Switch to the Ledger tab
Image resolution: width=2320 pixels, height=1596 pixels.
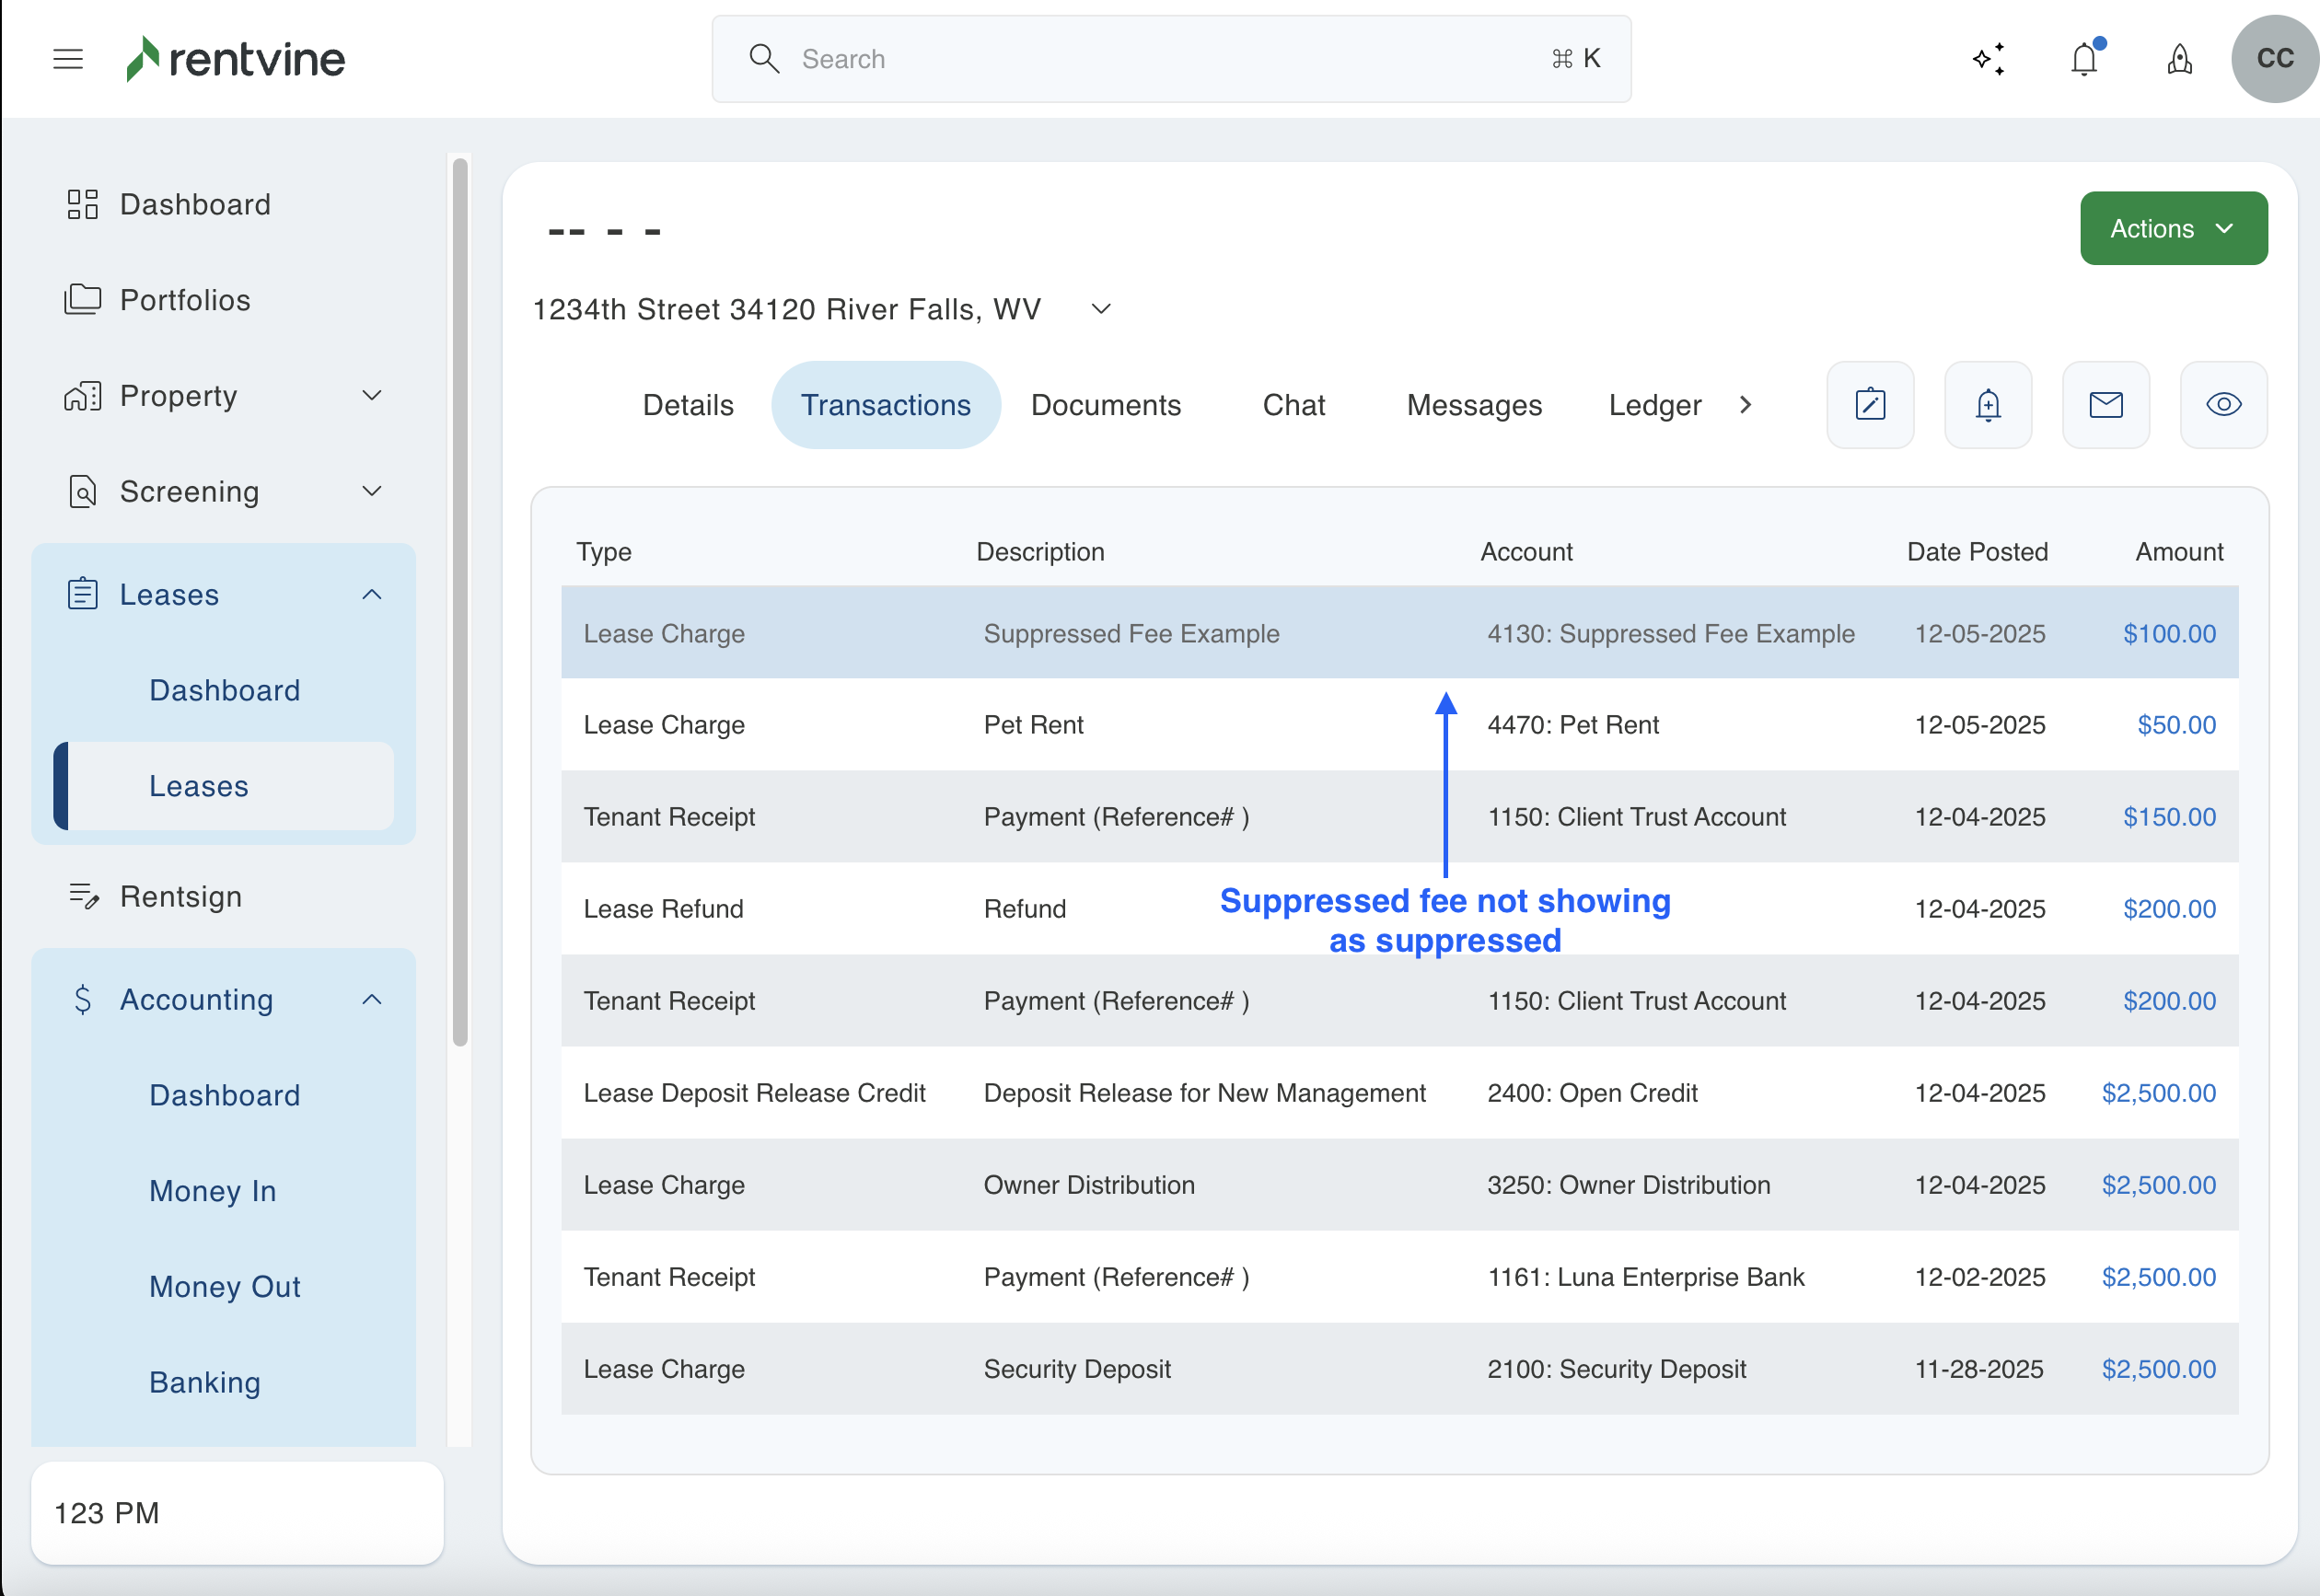tap(1654, 405)
